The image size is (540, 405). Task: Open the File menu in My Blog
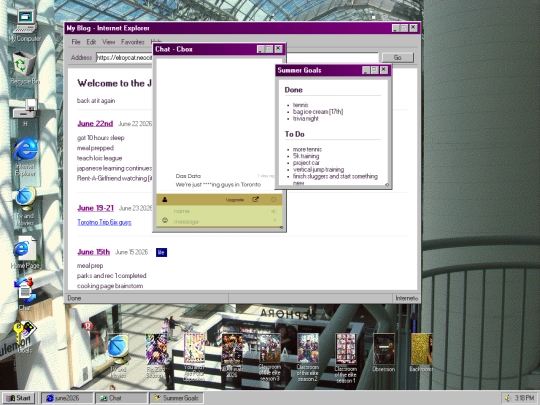pyautogui.click(x=76, y=42)
